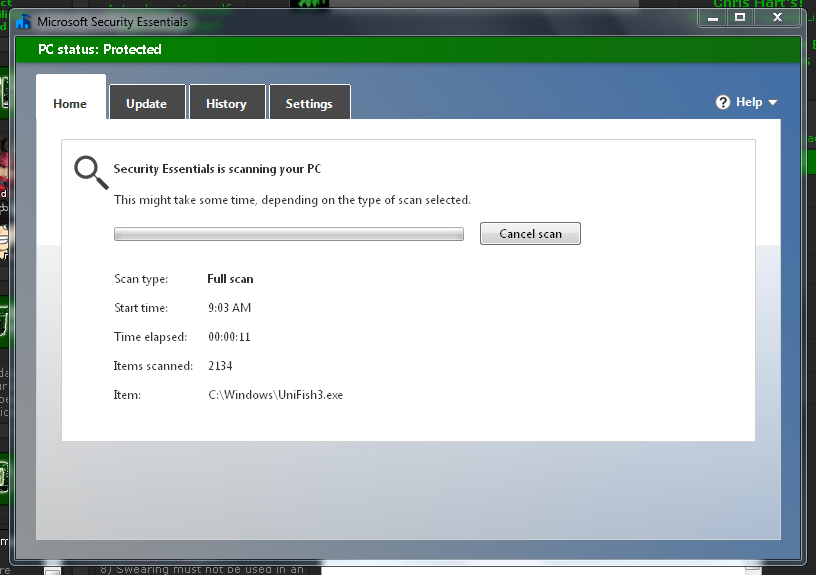Open the History tab

[x=227, y=102]
